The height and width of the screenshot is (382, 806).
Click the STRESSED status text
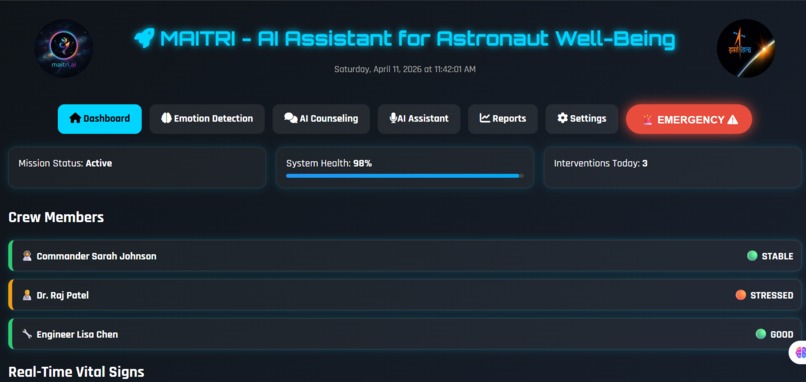[x=772, y=296]
